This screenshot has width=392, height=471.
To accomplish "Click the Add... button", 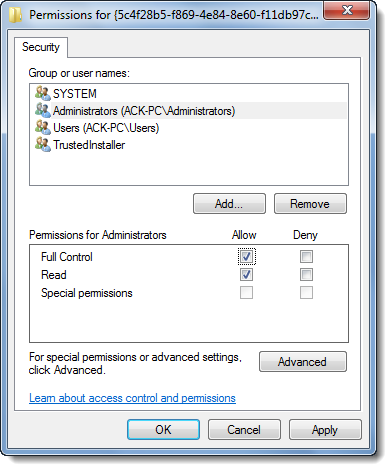I will click(229, 203).
